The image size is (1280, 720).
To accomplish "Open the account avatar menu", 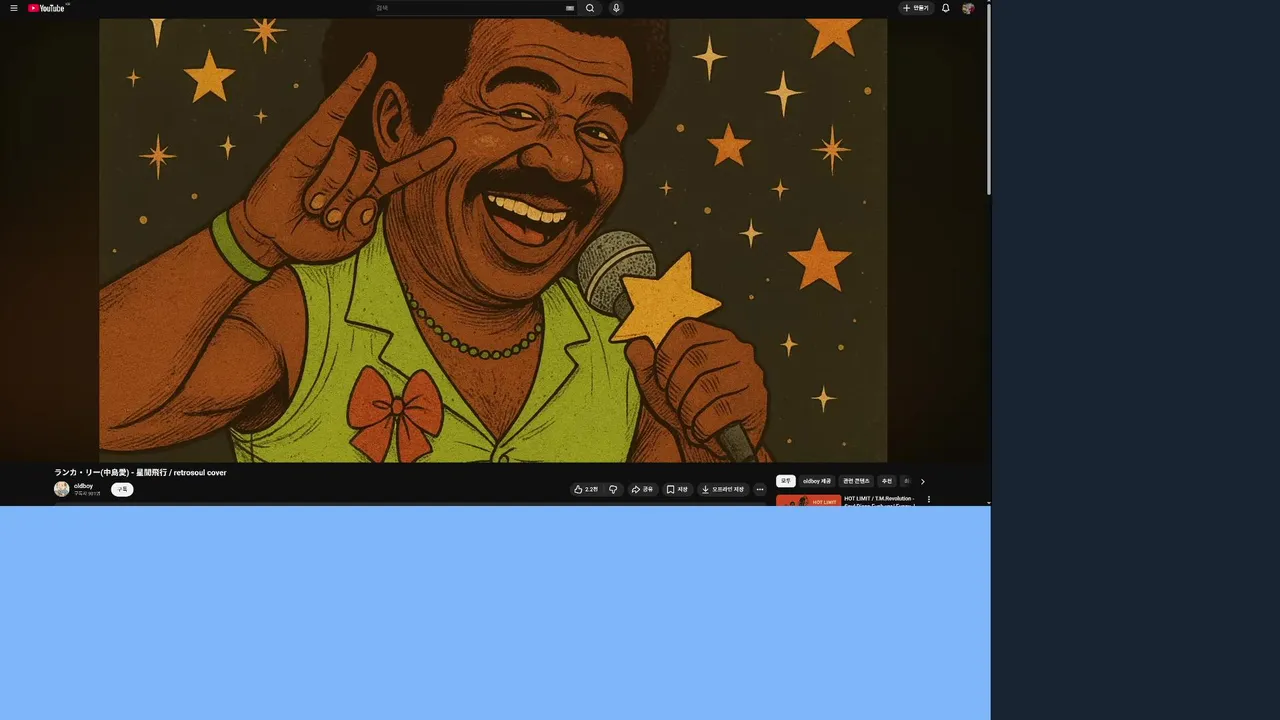I will 968,8.
